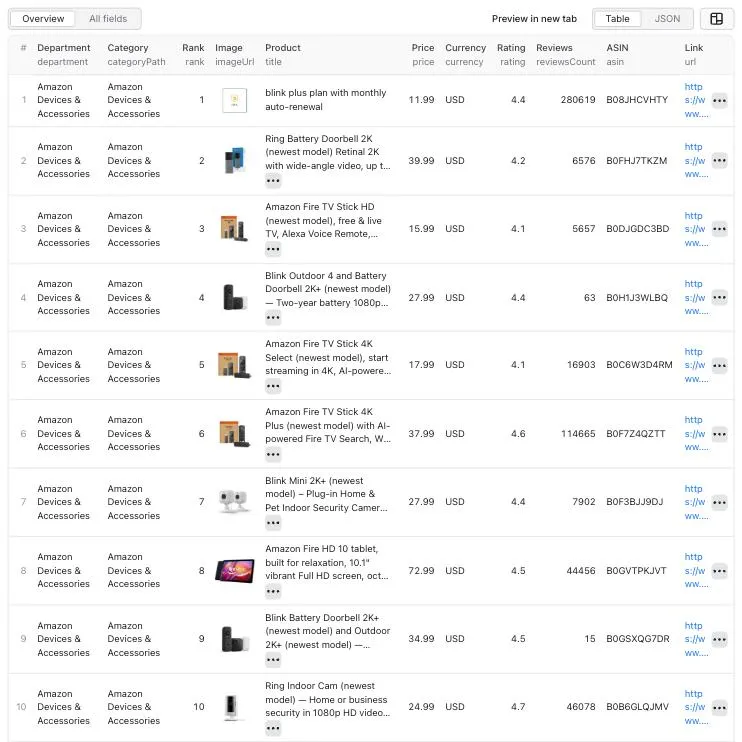Click the Price column header

click(x=423, y=54)
